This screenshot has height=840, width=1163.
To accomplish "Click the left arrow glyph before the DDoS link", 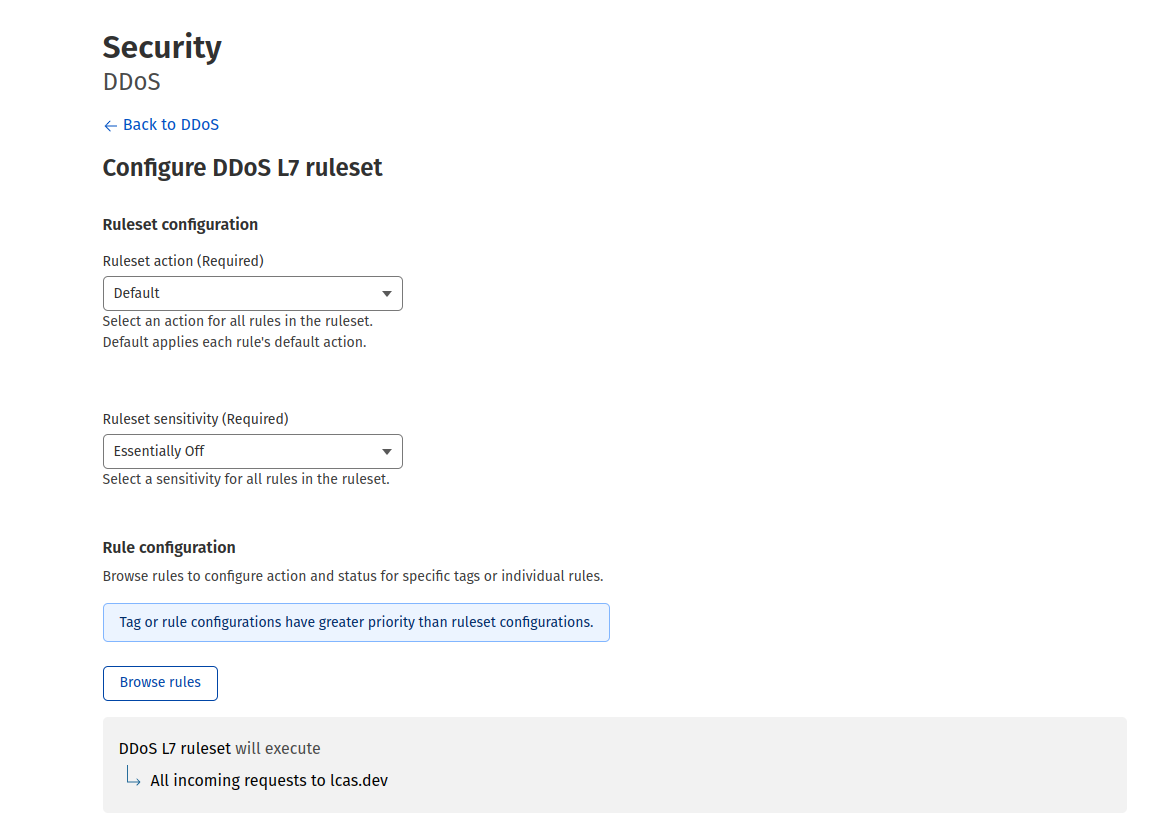I will point(110,125).
